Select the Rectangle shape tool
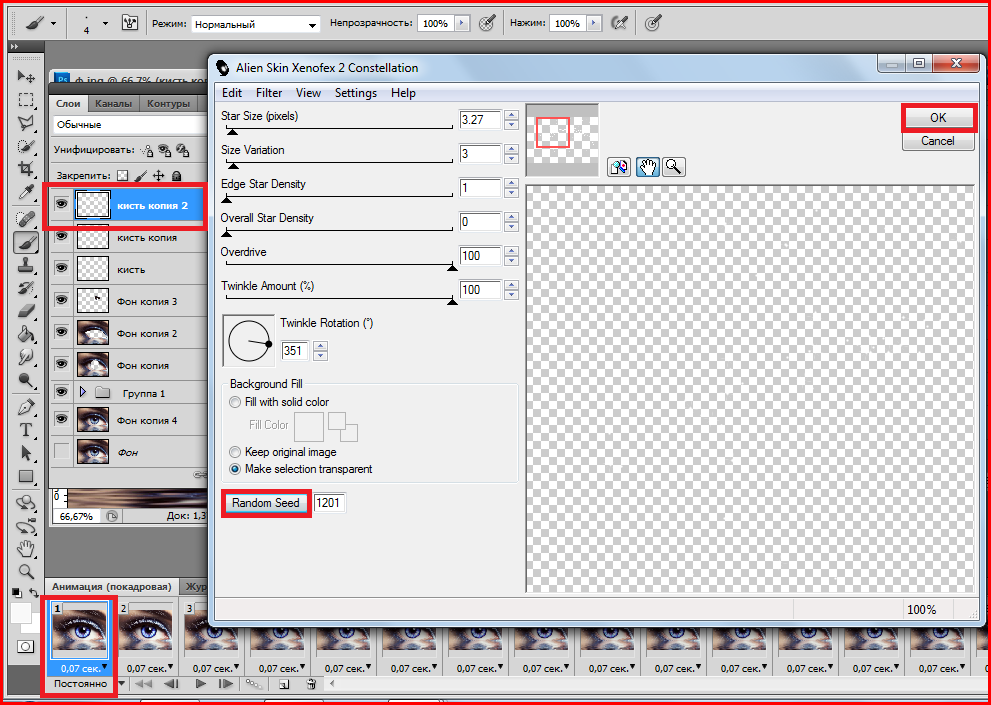 pos(25,476)
